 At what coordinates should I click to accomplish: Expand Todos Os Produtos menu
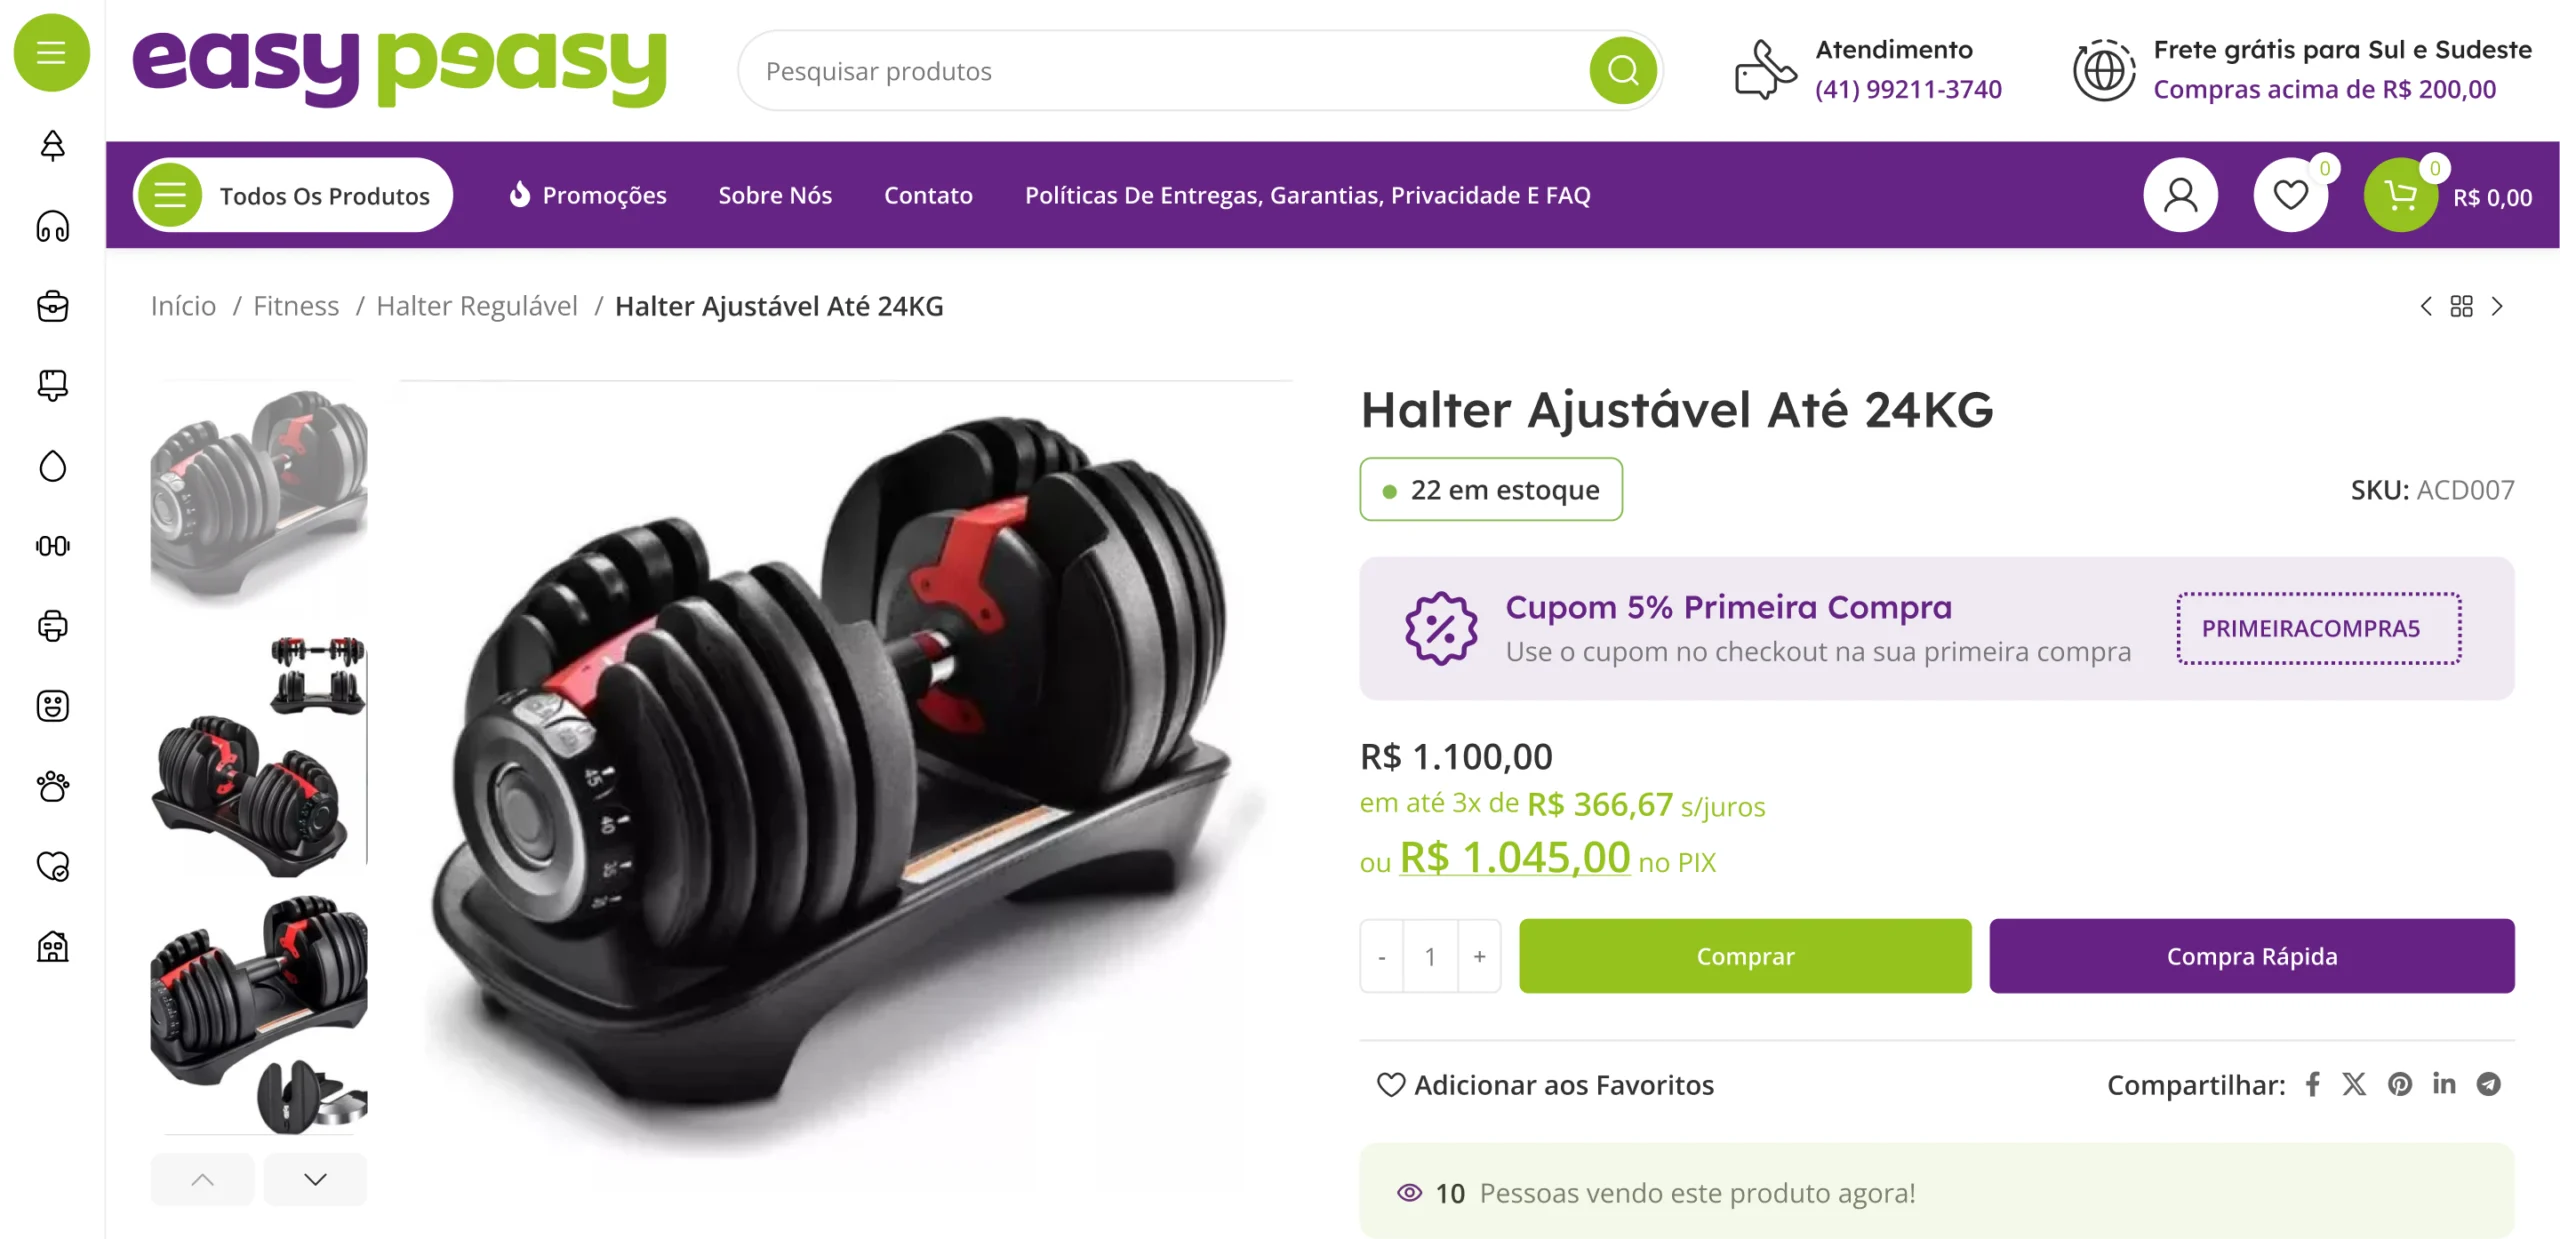coord(293,195)
